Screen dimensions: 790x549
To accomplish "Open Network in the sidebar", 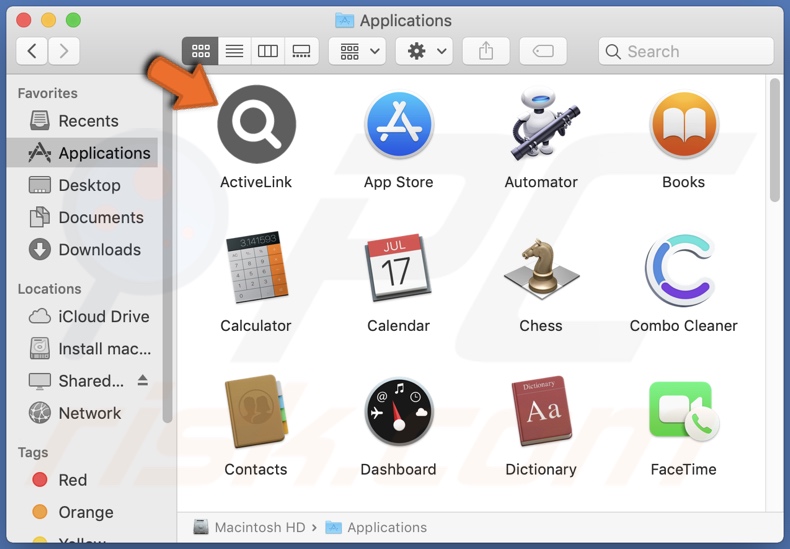I will pos(83,413).
